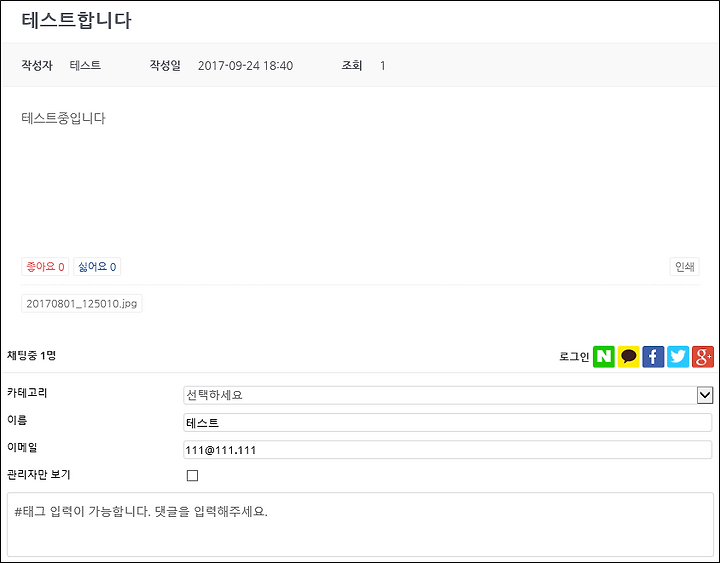This screenshot has width=720, height=563.
Task: Click the date 2017-09-24 18:40
Action: pyautogui.click(x=245, y=66)
